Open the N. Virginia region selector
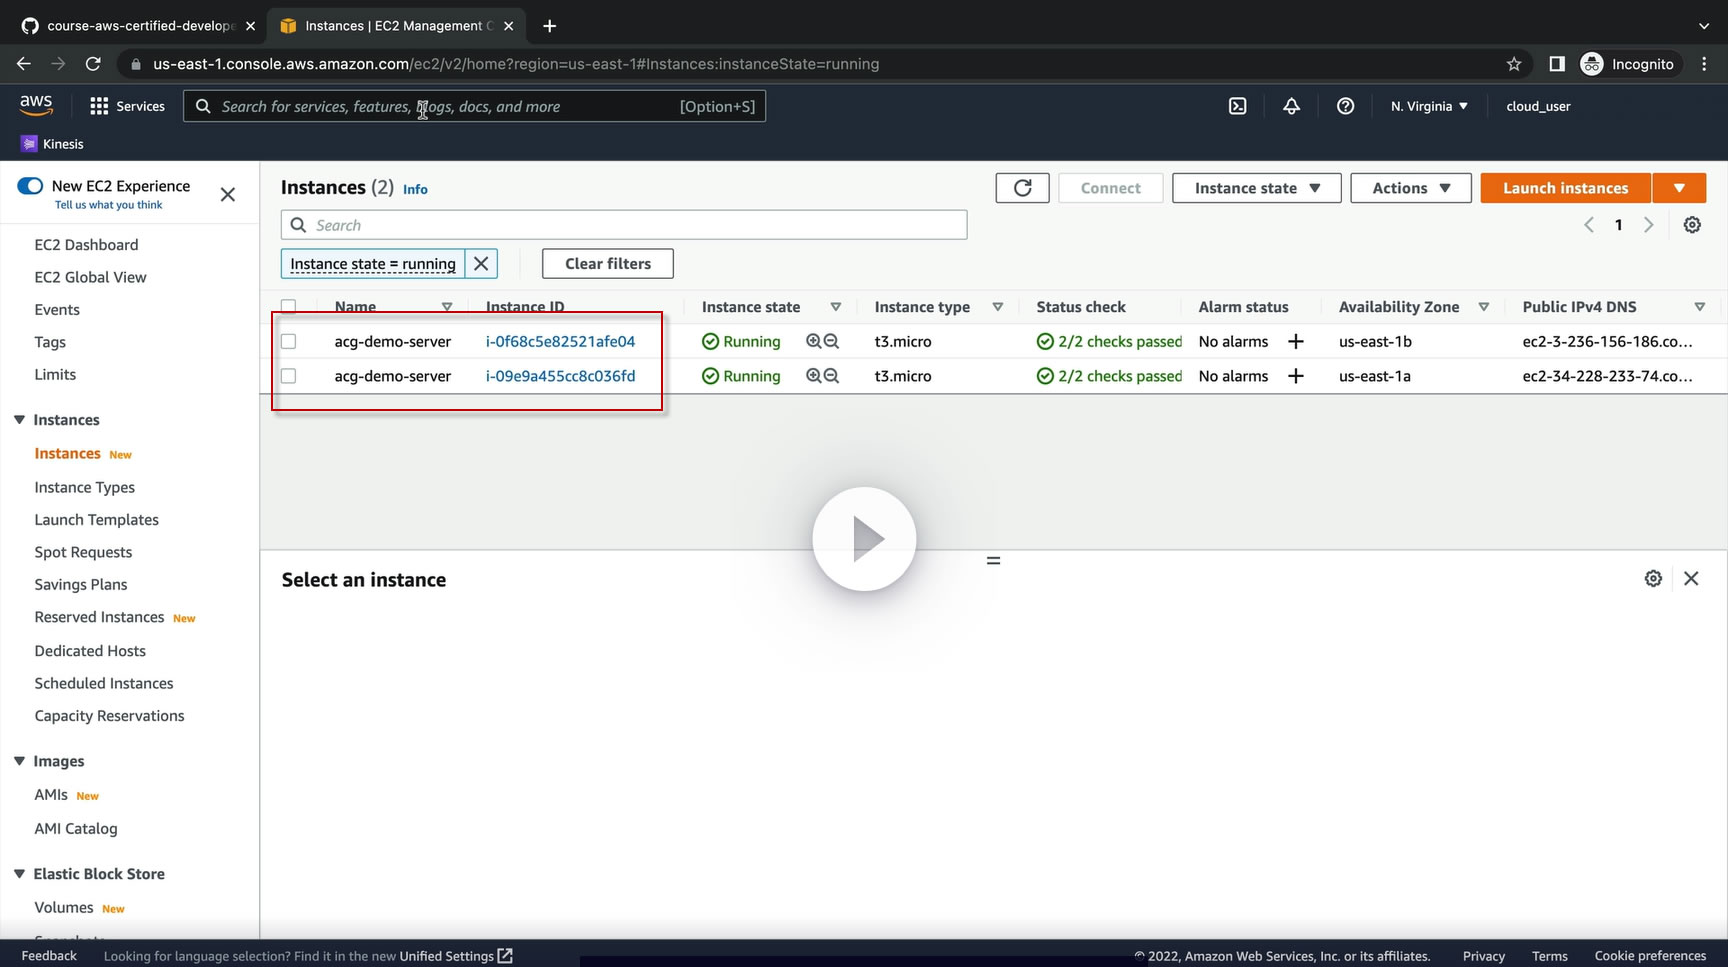This screenshot has width=1728, height=967. [1429, 106]
